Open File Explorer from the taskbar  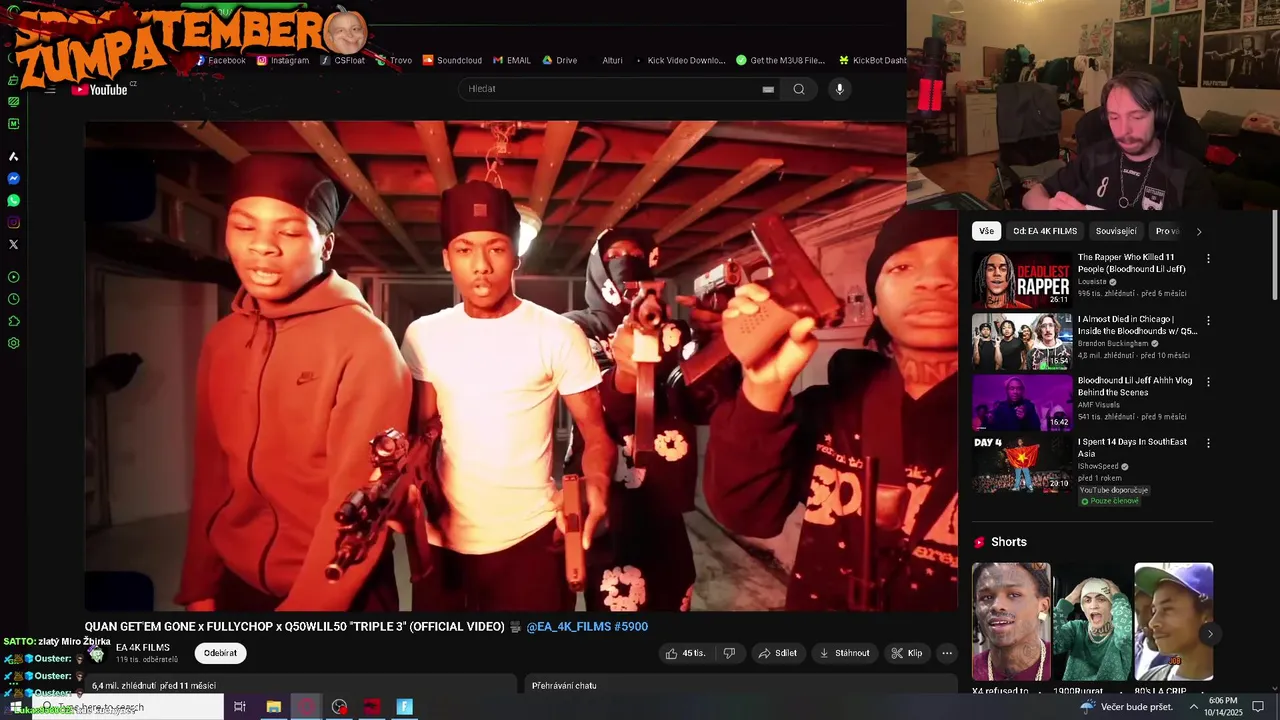(x=273, y=707)
